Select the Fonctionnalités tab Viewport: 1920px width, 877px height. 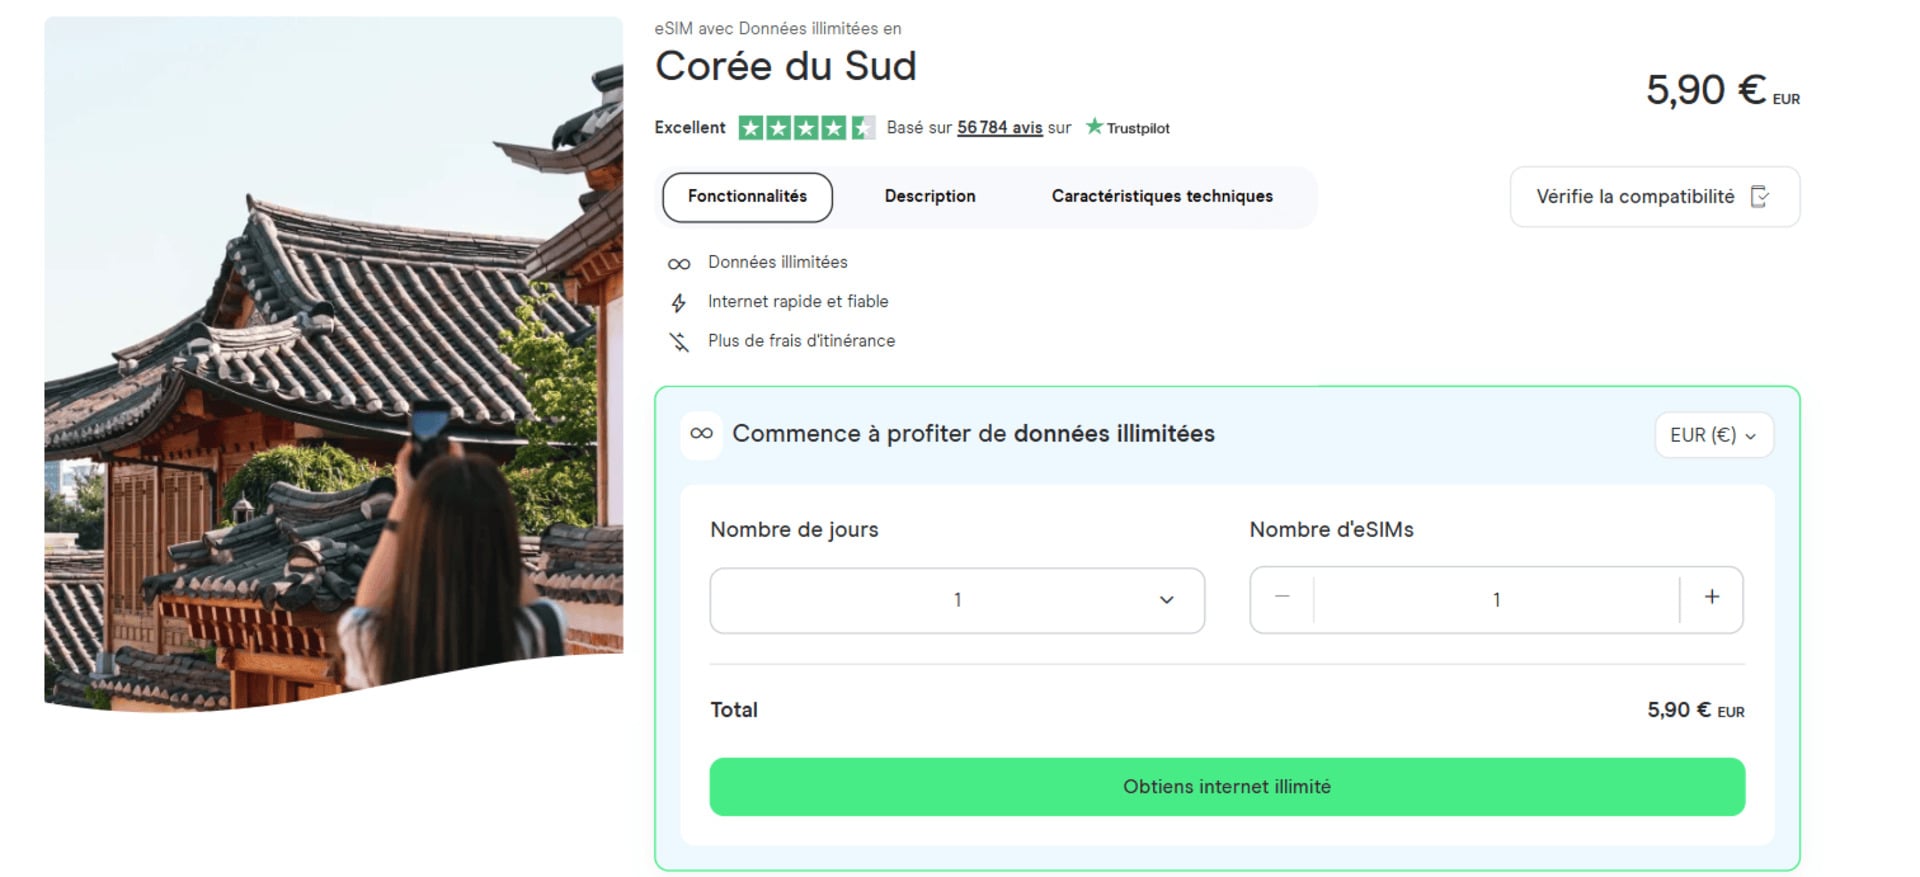[746, 196]
